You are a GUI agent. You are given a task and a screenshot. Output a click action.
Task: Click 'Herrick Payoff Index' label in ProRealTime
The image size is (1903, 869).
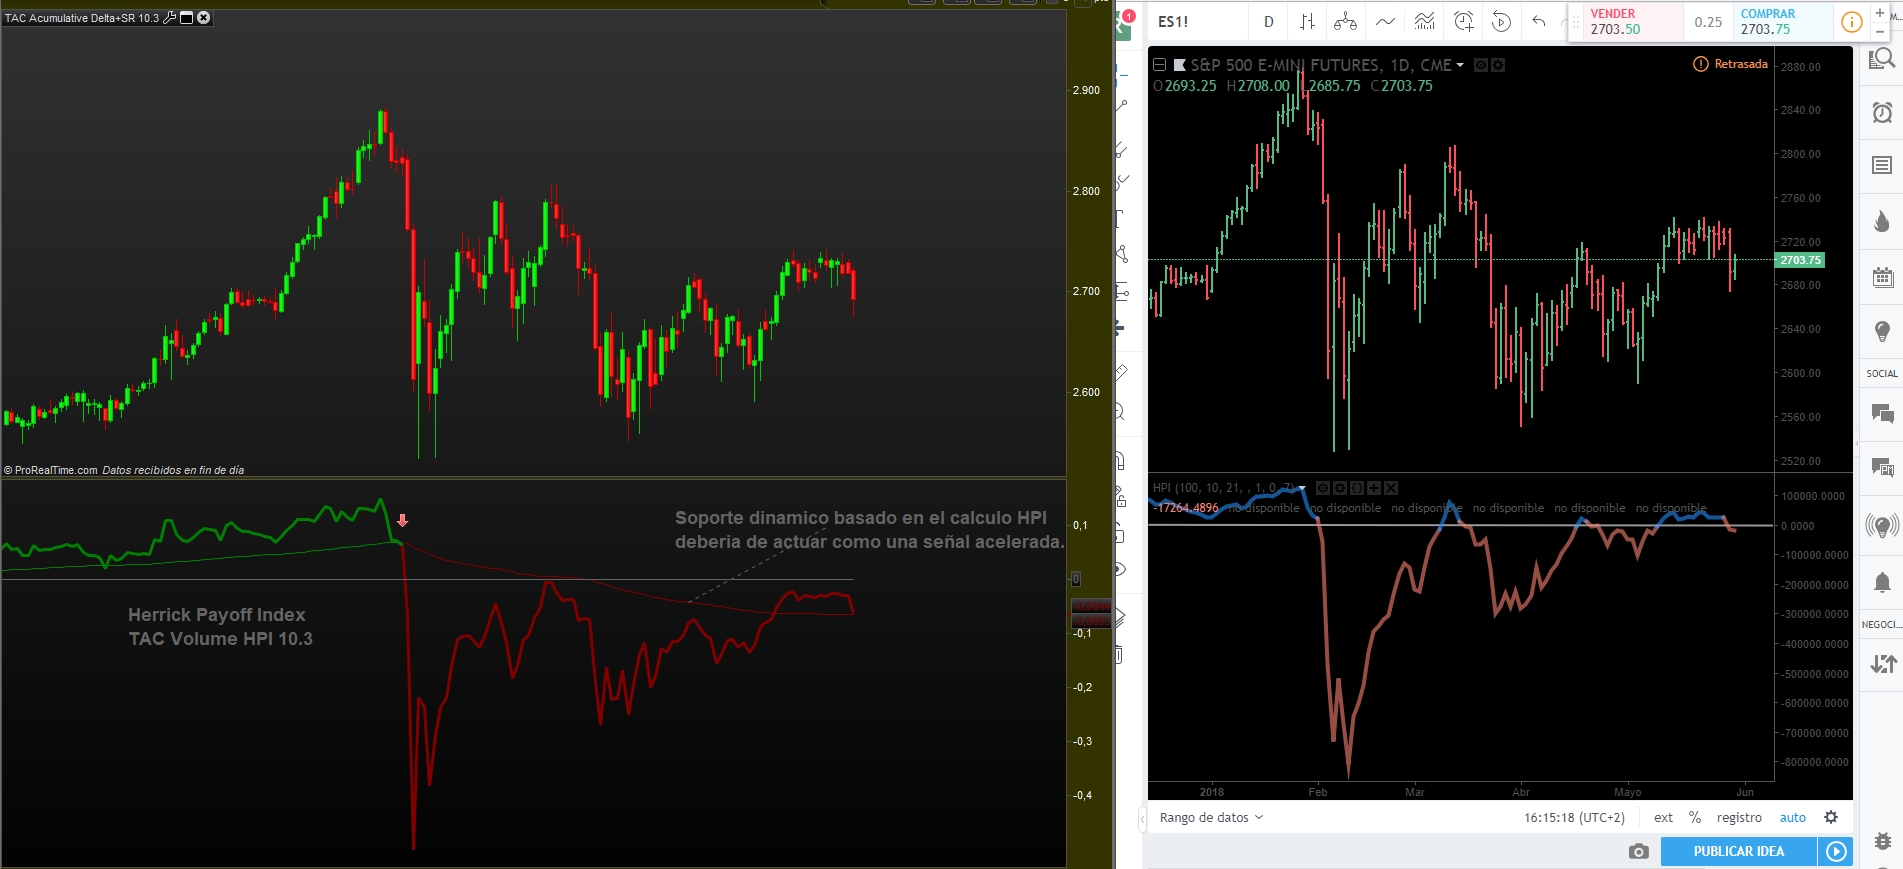point(217,615)
